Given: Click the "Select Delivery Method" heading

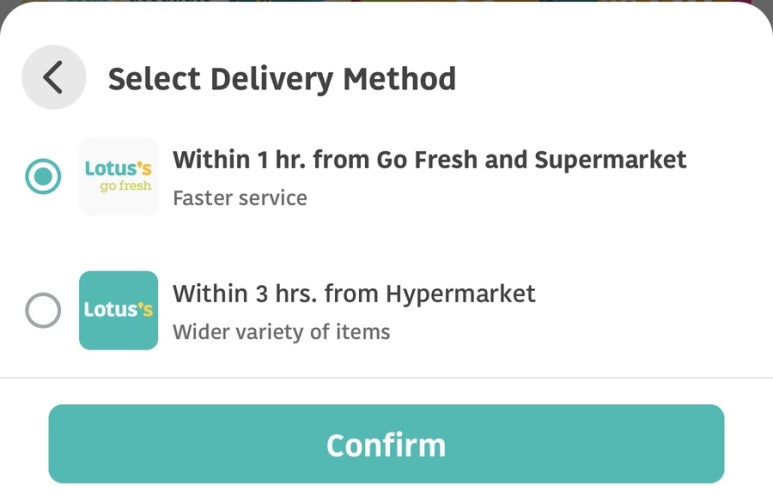Looking at the screenshot, I should click(x=282, y=79).
